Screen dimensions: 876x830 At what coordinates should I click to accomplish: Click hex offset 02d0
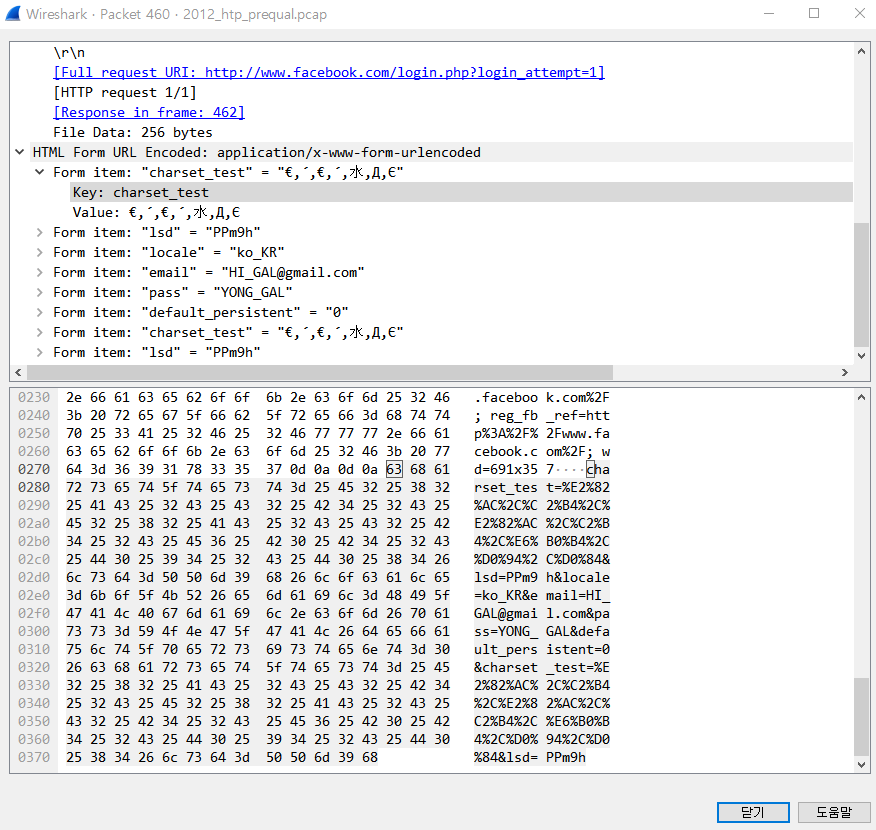pyautogui.click(x=34, y=578)
